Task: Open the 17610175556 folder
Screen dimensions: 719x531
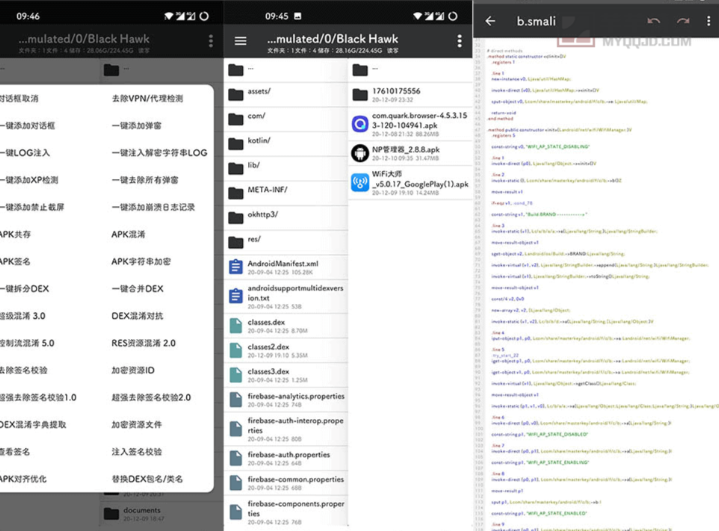Action: coord(410,94)
